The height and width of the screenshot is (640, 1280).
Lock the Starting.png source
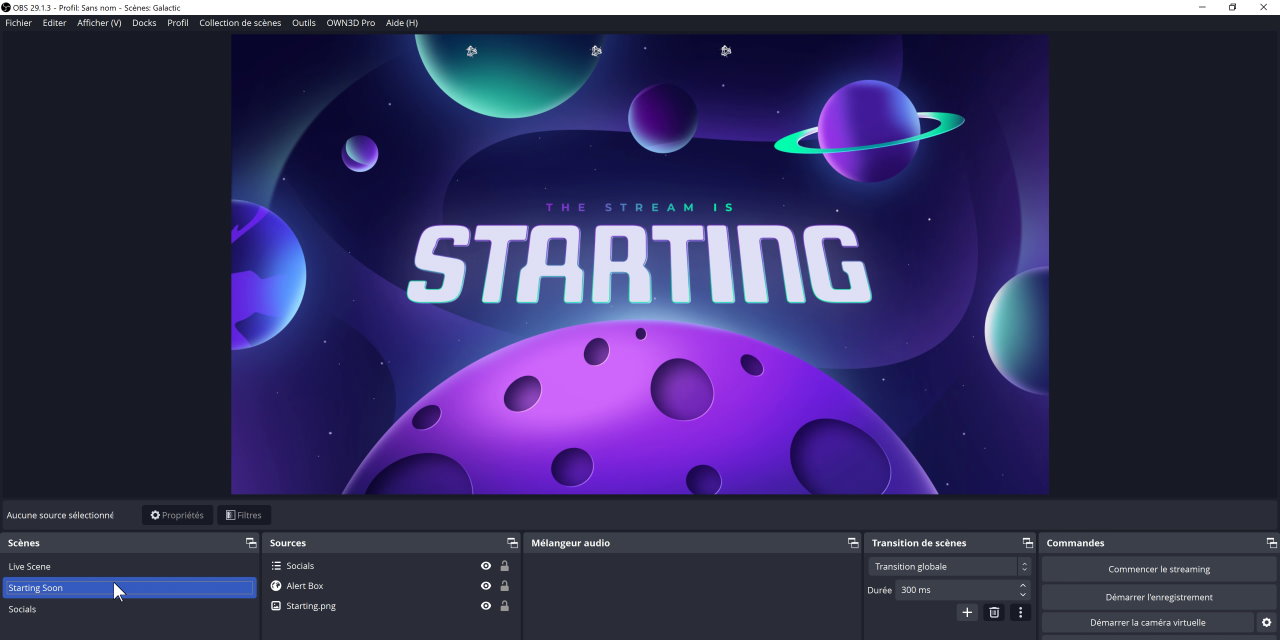[x=505, y=606]
